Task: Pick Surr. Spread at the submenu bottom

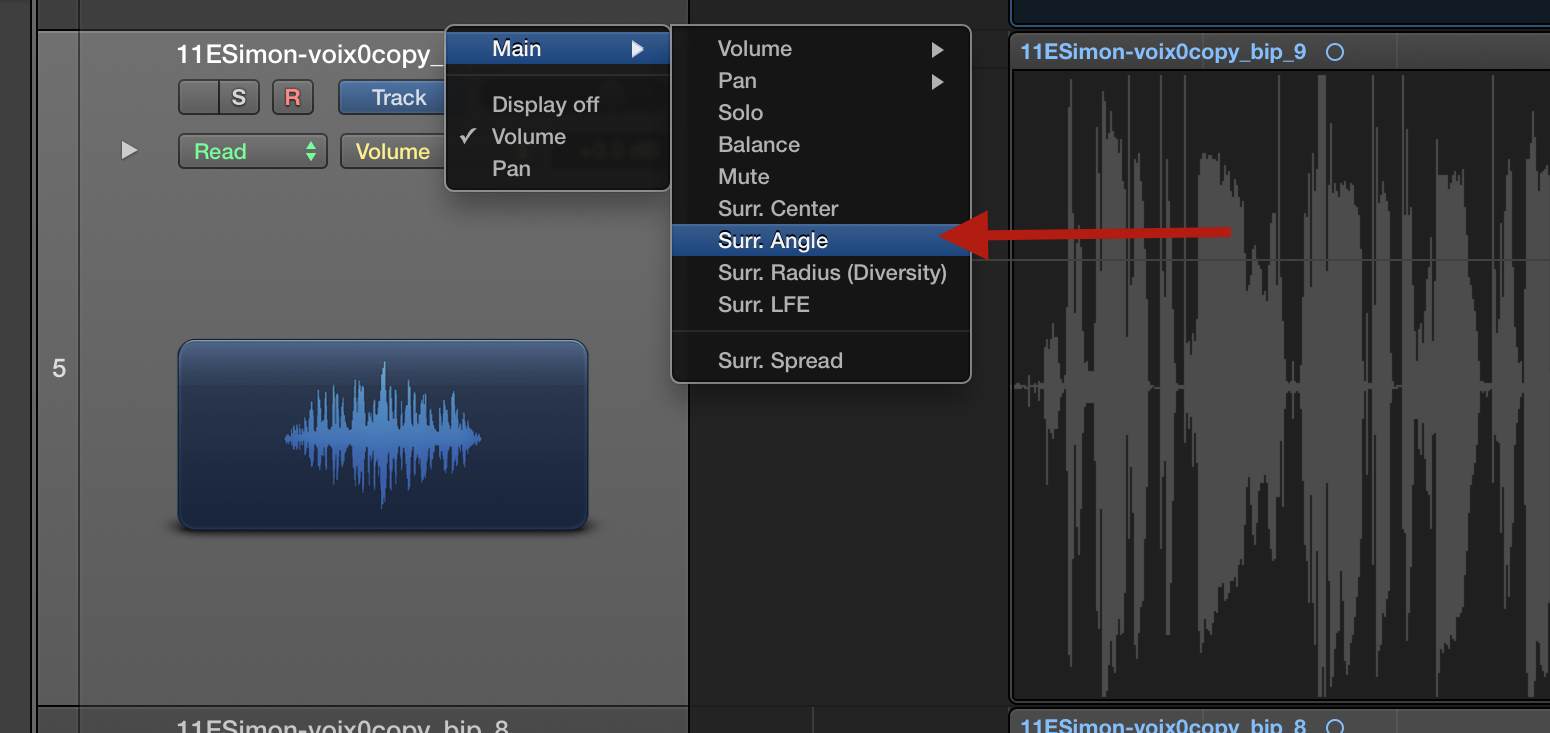Action: (x=780, y=361)
